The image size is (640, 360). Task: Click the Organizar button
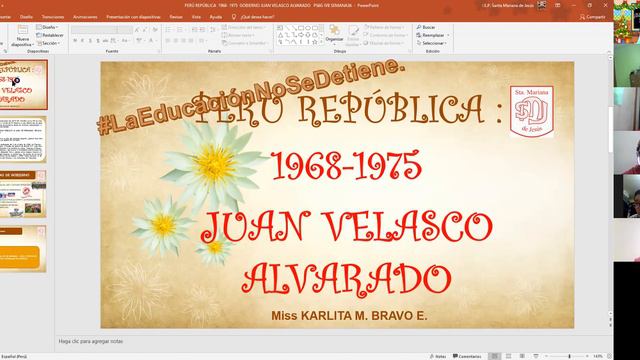[x=335, y=35]
